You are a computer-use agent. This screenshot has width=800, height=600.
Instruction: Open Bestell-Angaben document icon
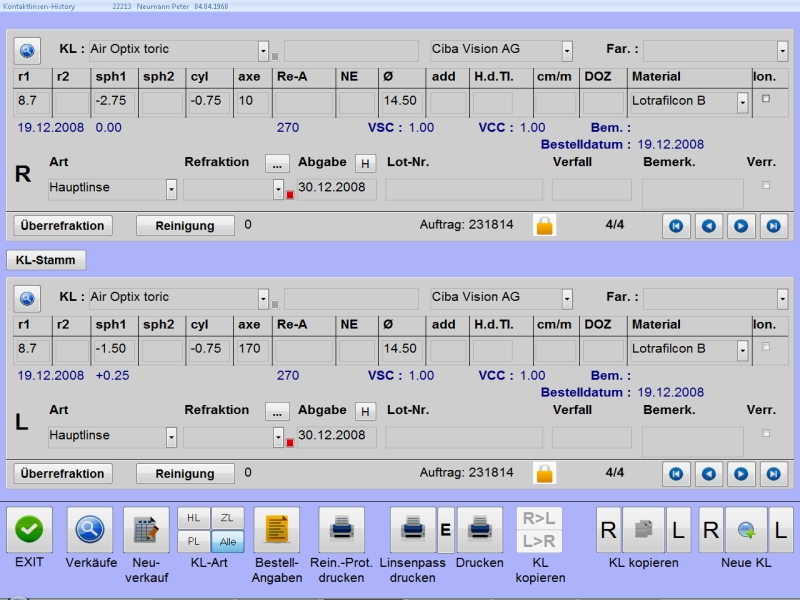point(277,530)
